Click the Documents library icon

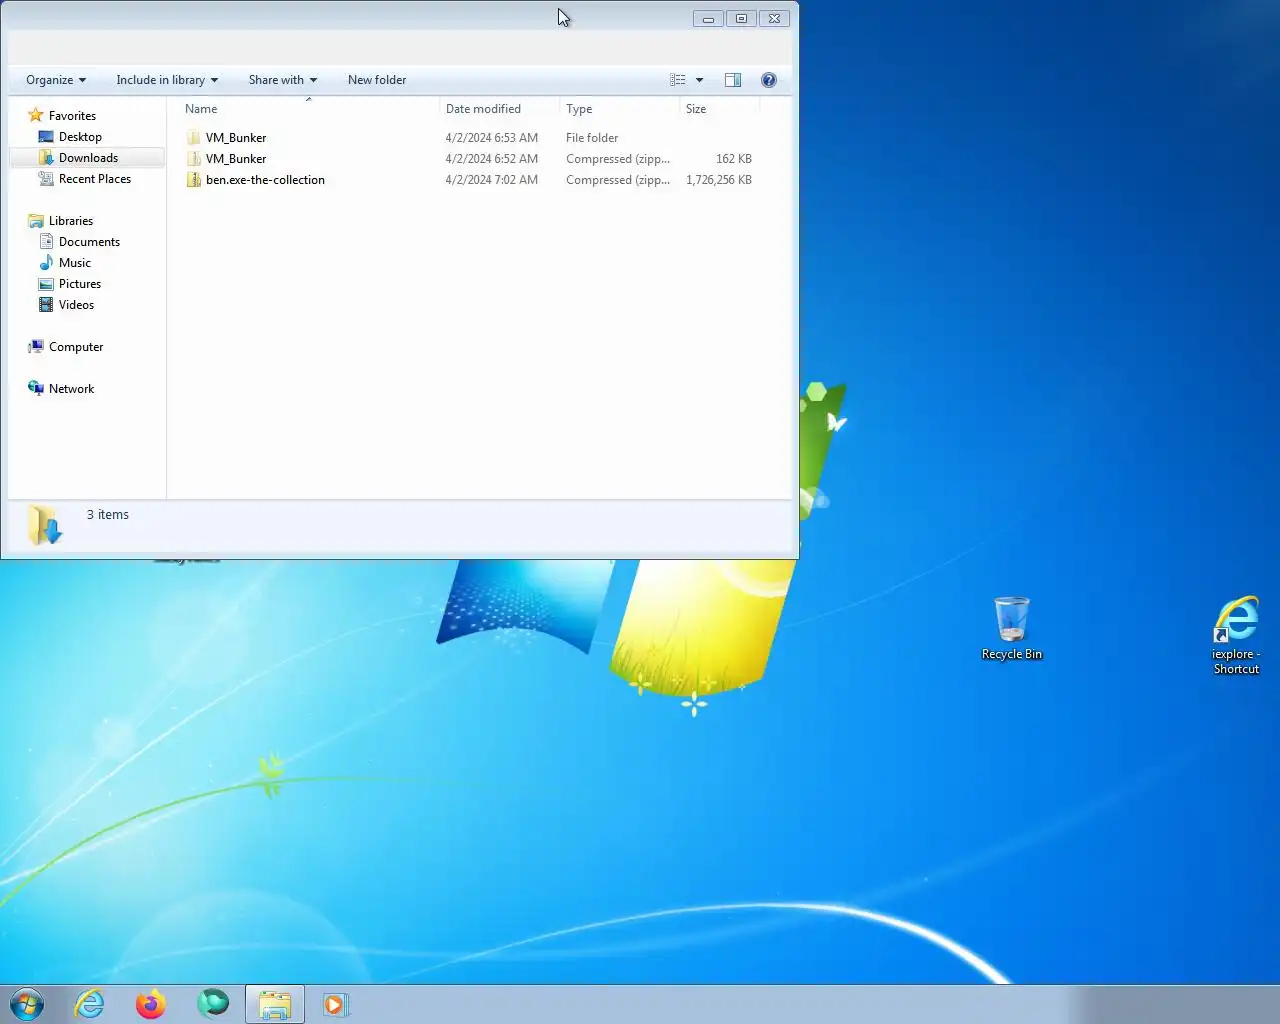tap(46, 242)
